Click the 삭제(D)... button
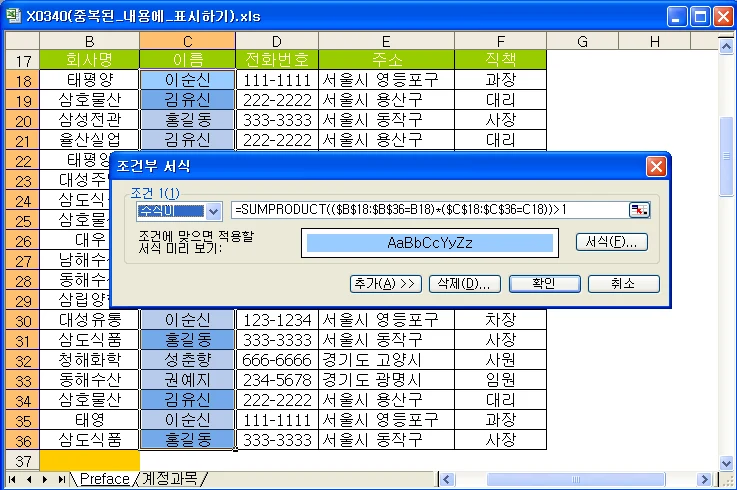 (464, 284)
